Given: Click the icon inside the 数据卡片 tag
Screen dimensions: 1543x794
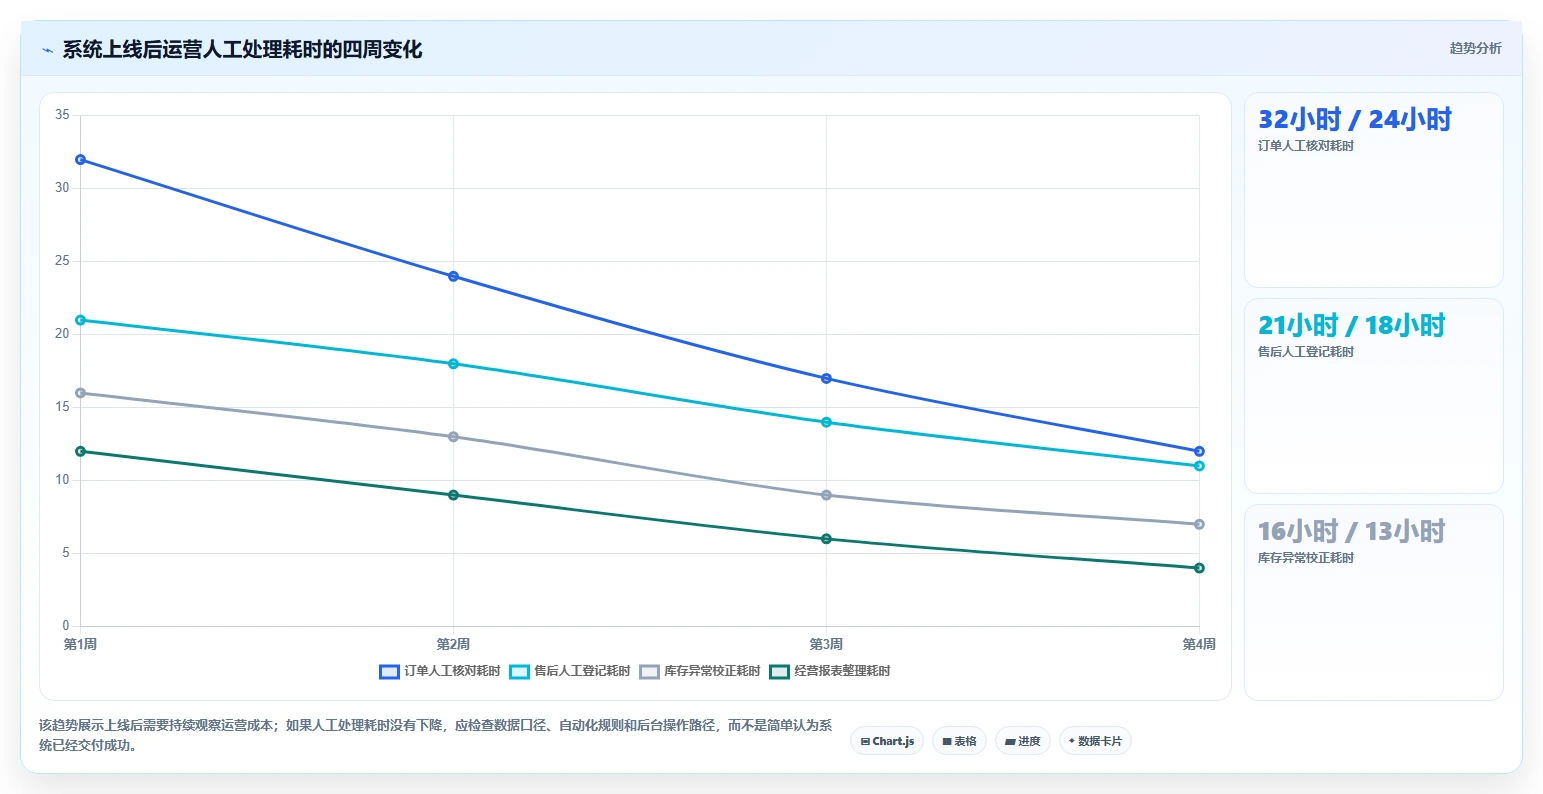Looking at the screenshot, I should pyautogui.click(x=1072, y=741).
